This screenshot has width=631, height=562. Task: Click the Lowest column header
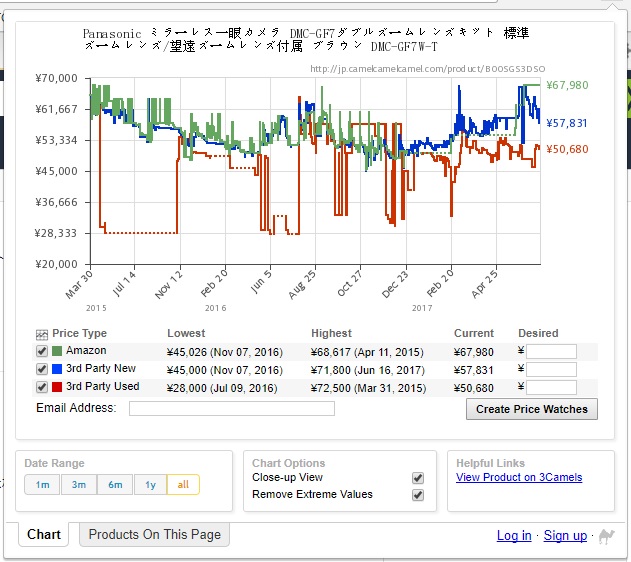coord(186,333)
